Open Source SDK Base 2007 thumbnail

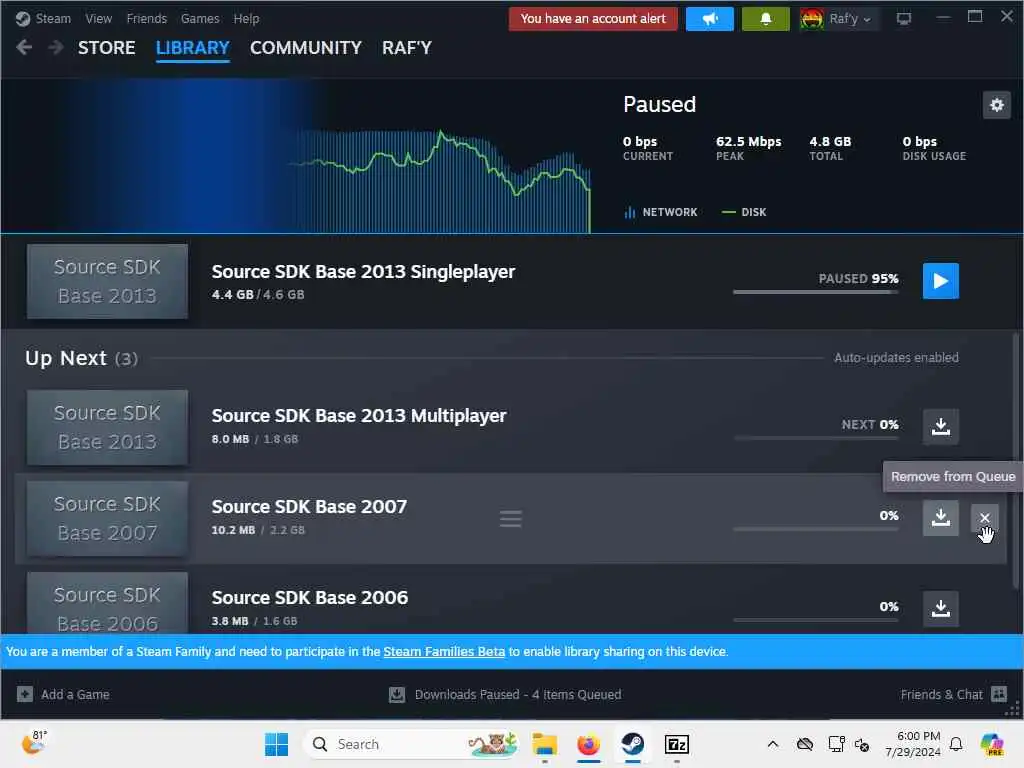107,519
